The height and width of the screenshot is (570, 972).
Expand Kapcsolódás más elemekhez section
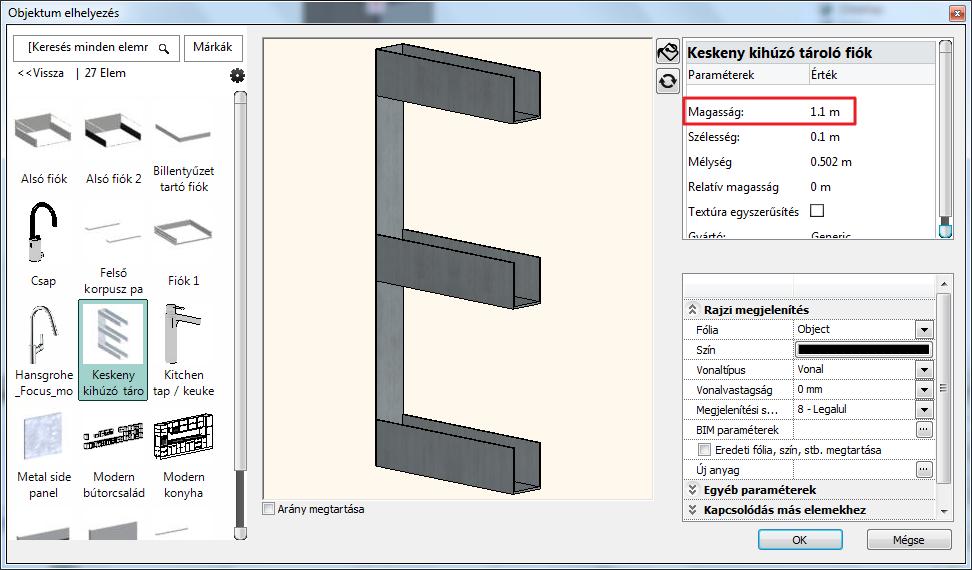[x=692, y=509]
